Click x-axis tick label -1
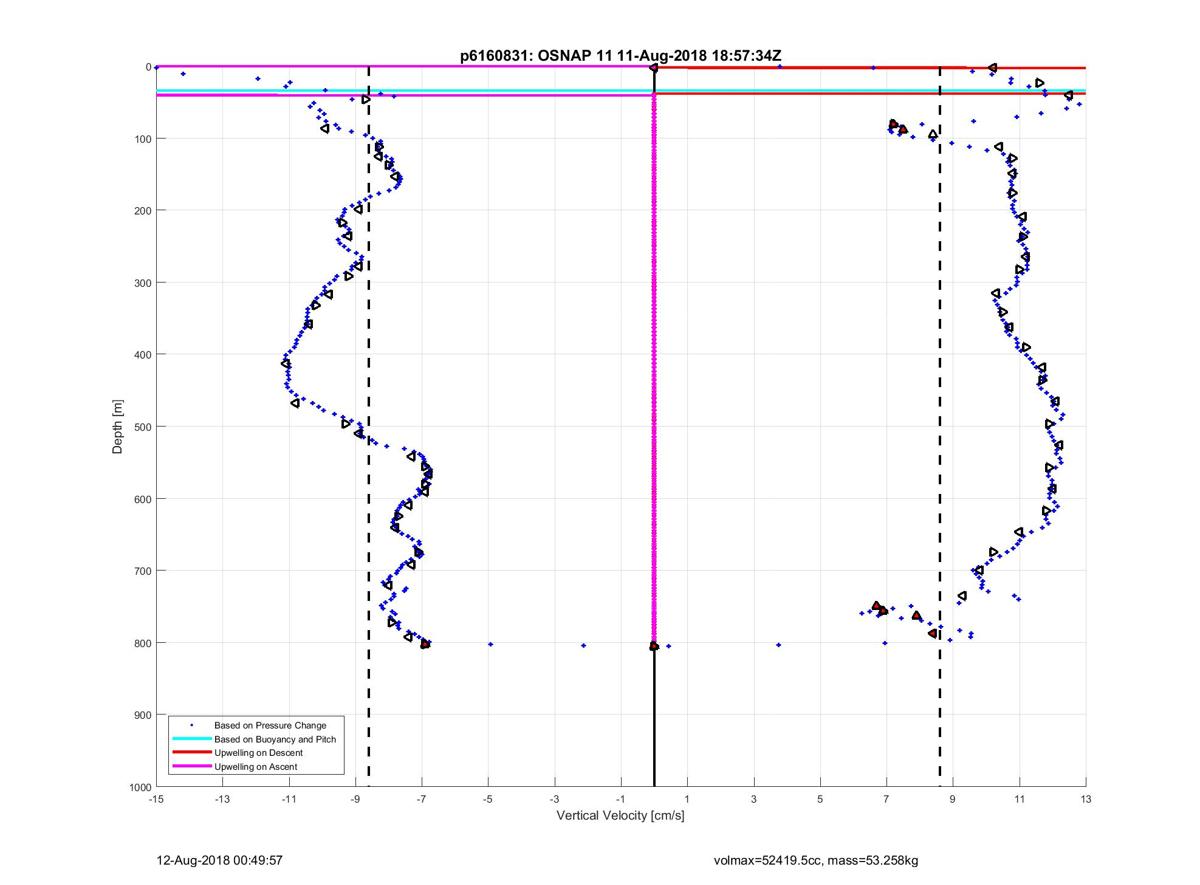 pos(621,799)
